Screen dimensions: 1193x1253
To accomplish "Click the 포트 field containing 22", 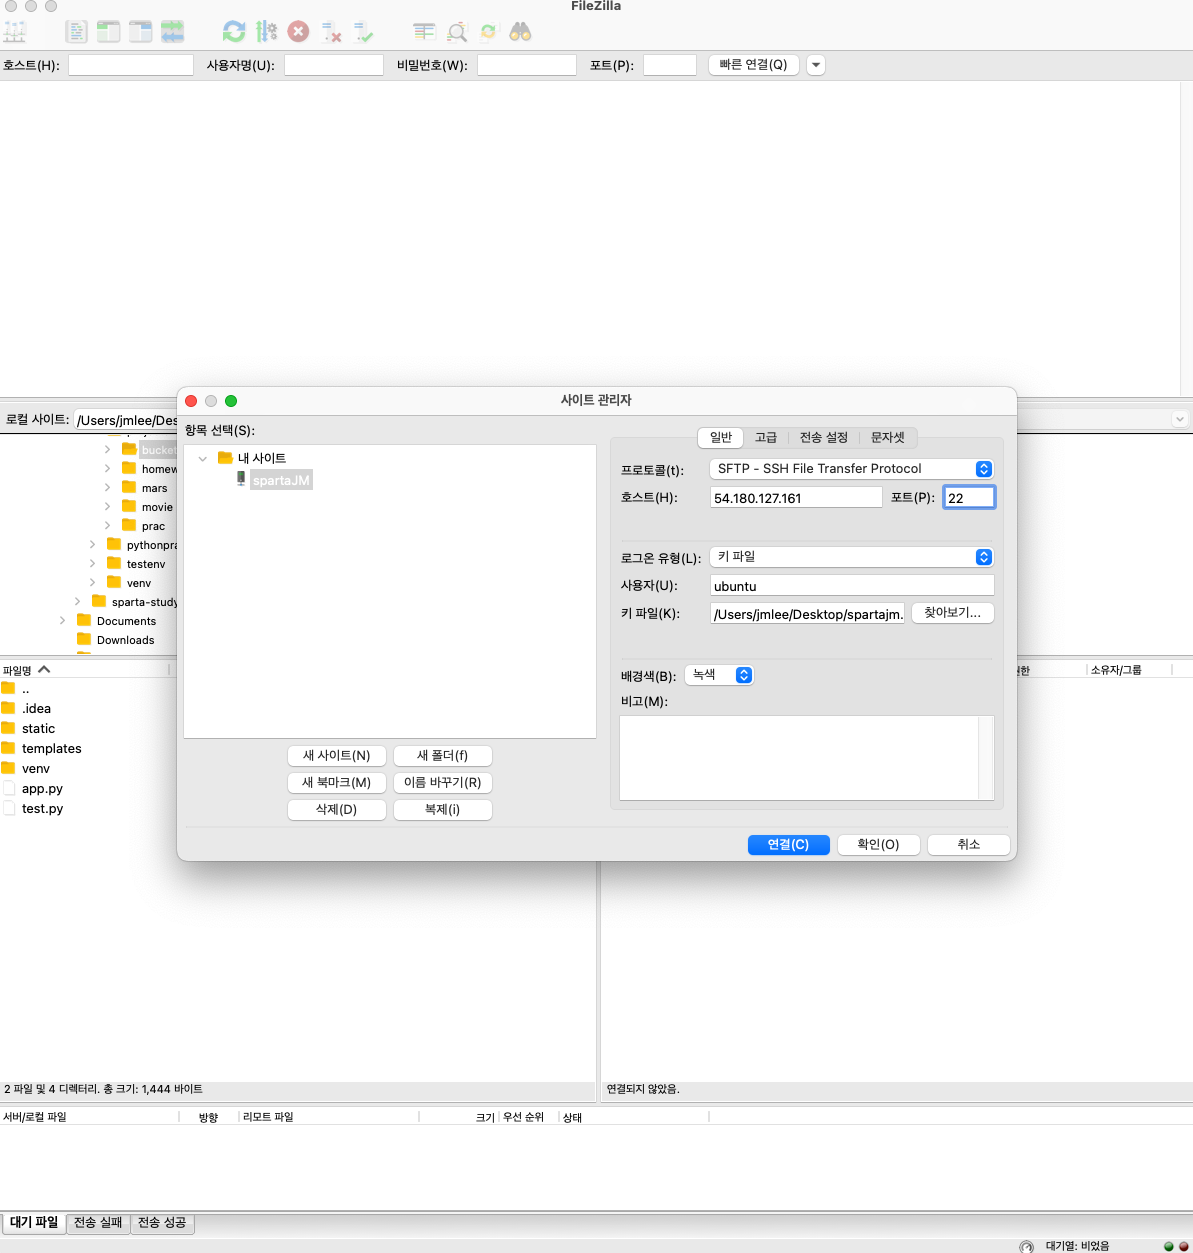I will [x=969, y=497].
